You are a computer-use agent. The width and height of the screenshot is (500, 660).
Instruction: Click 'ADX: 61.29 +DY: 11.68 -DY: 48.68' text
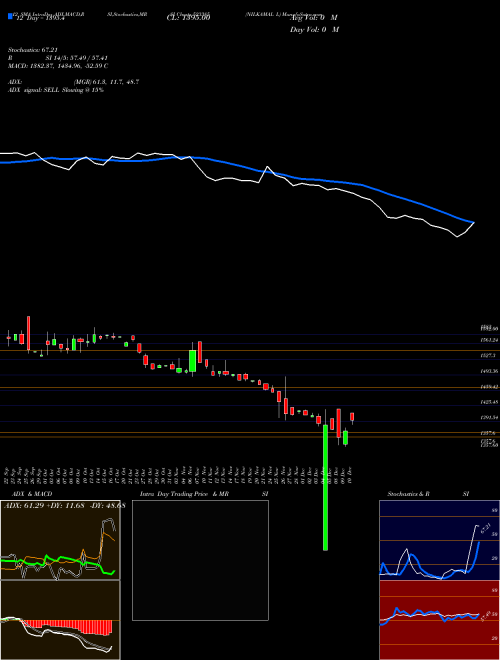pos(64,505)
